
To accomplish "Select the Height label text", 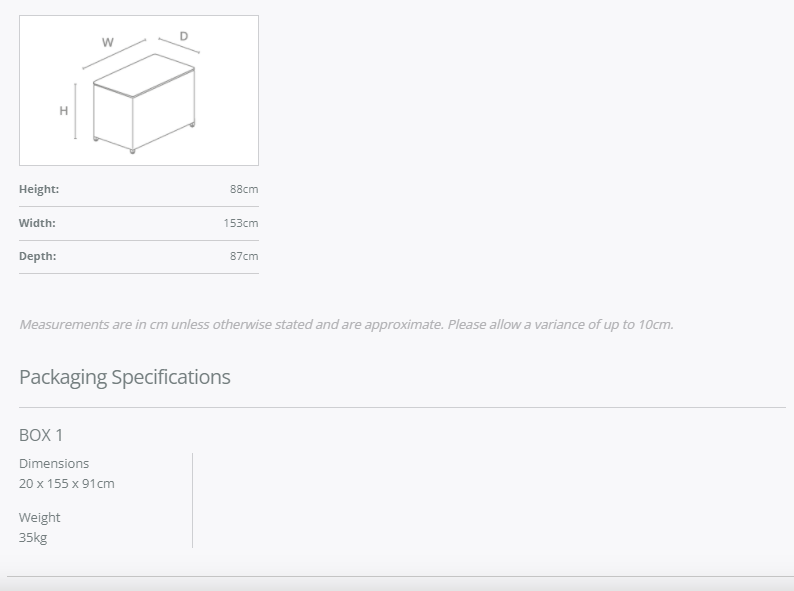I will [x=39, y=189].
